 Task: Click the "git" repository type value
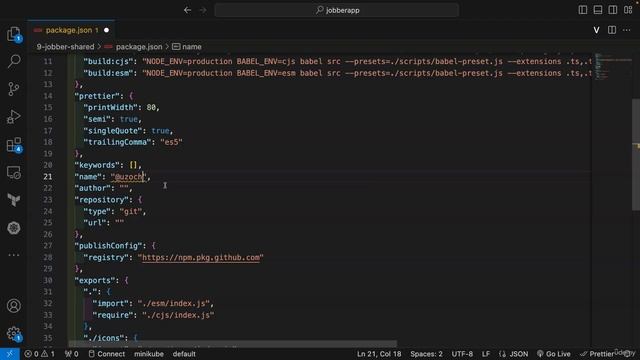131,211
